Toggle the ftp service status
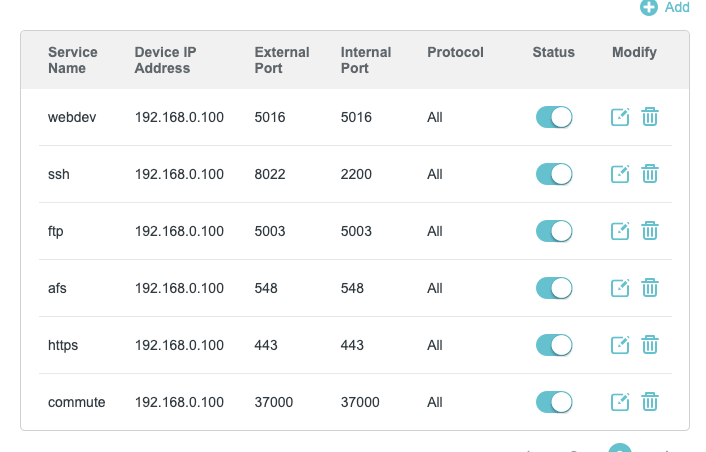The width and height of the screenshot is (706, 452). 554,231
